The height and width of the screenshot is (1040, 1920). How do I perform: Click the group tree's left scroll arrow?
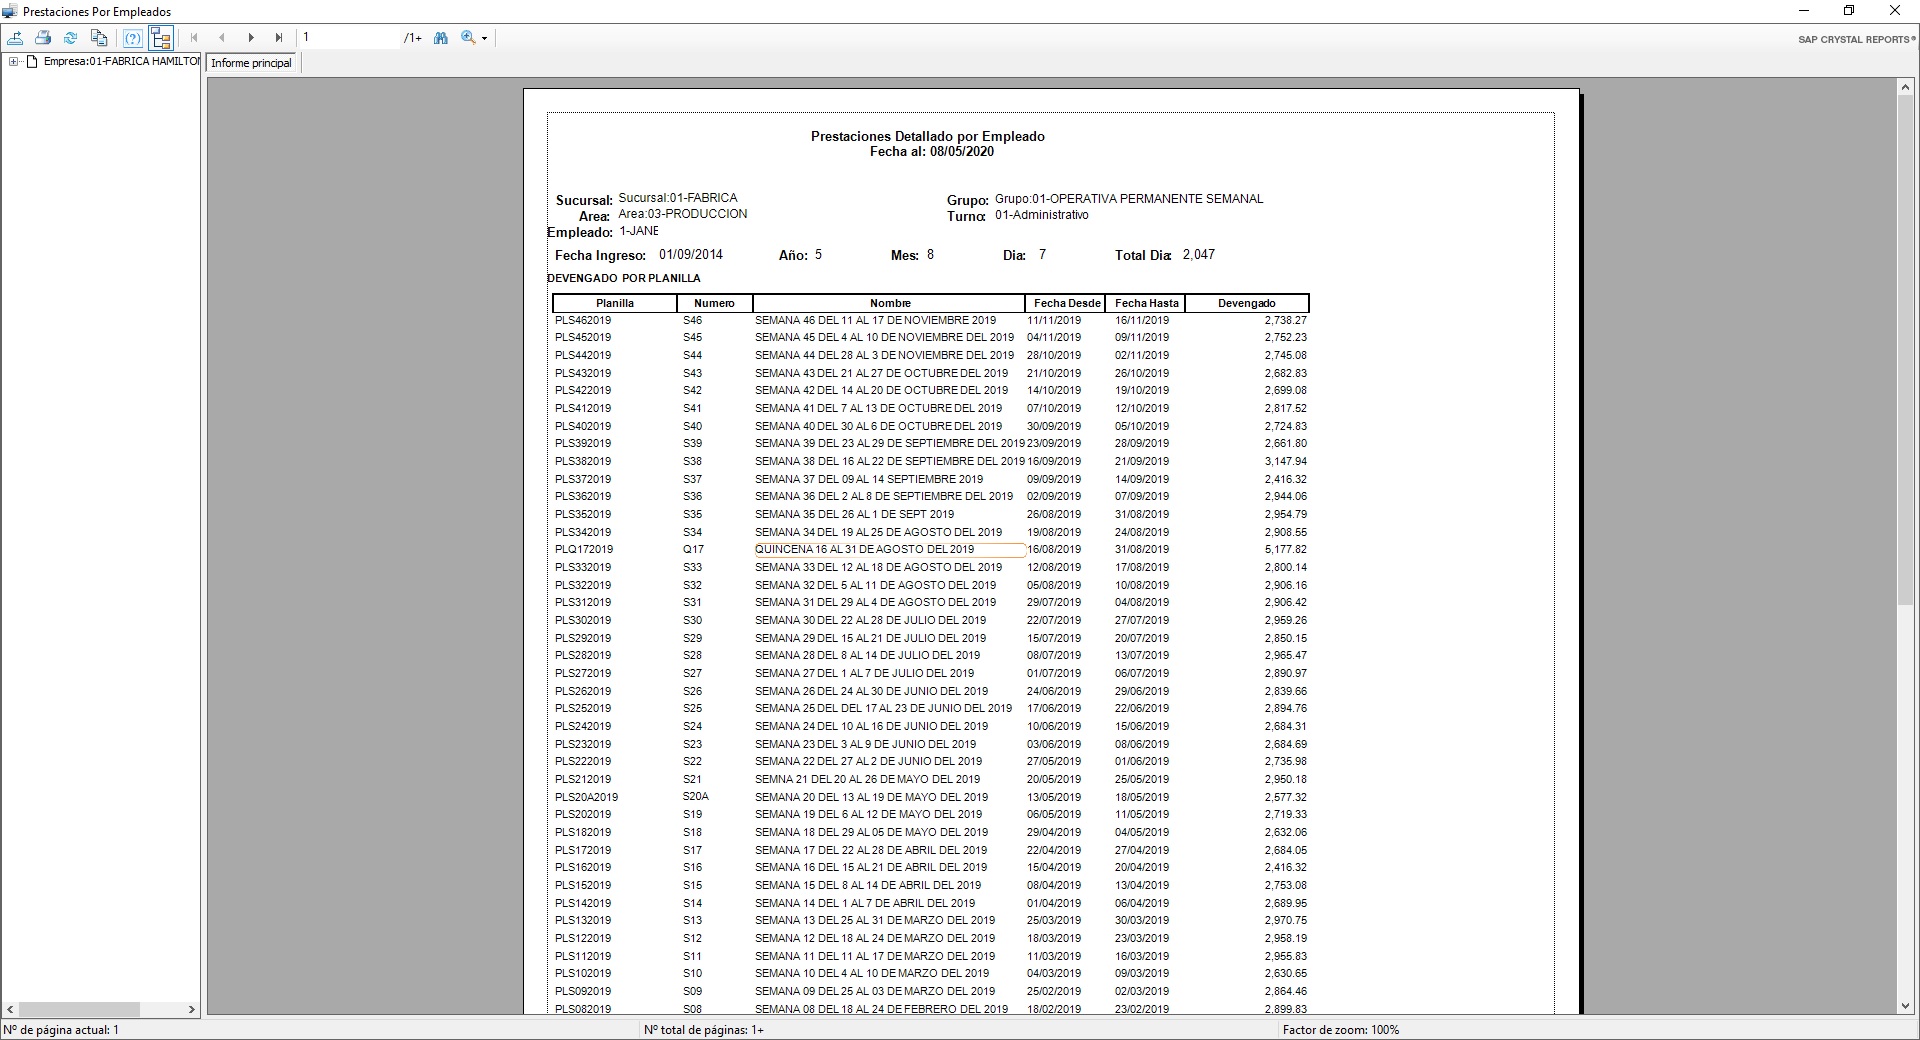11,1010
